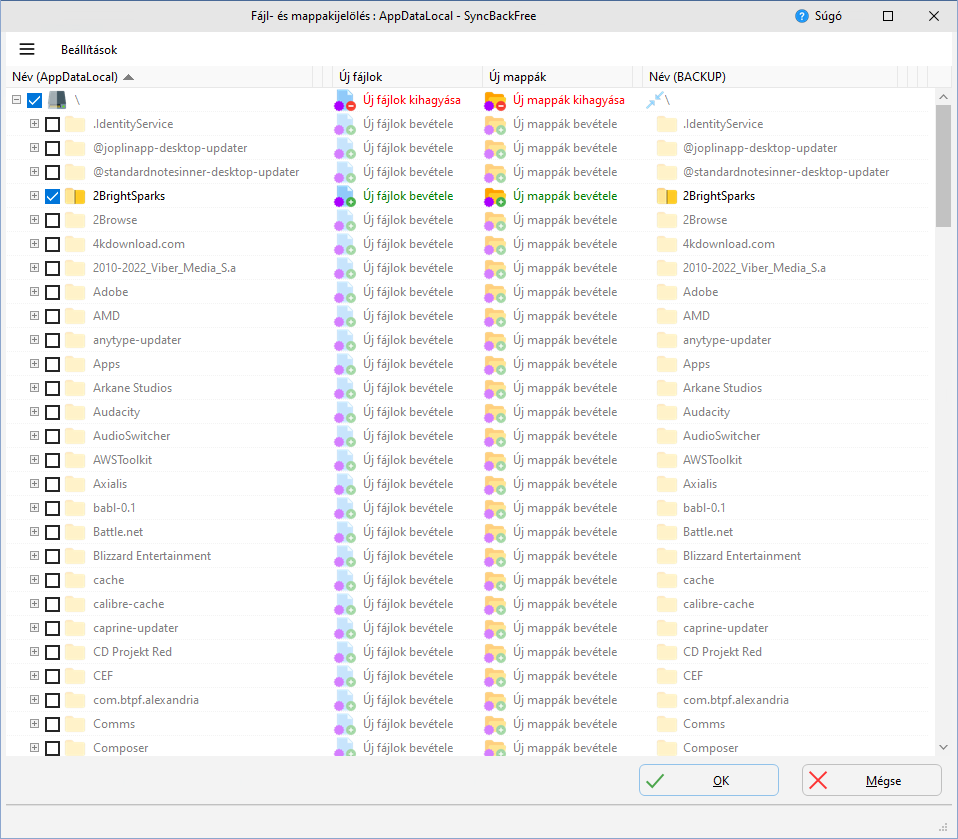This screenshot has width=958, height=839.
Task: Expand the AudioSwitcher folder
Action: point(34,436)
